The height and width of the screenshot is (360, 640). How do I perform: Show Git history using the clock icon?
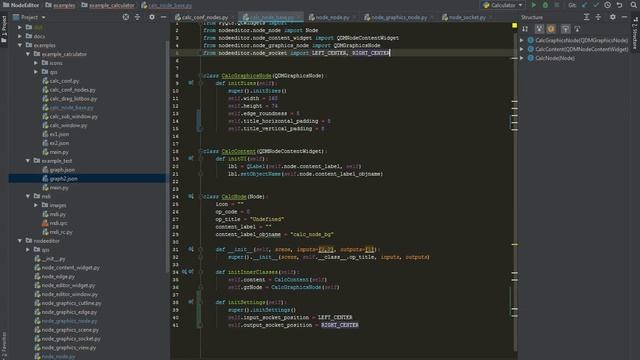tap(608, 5)
